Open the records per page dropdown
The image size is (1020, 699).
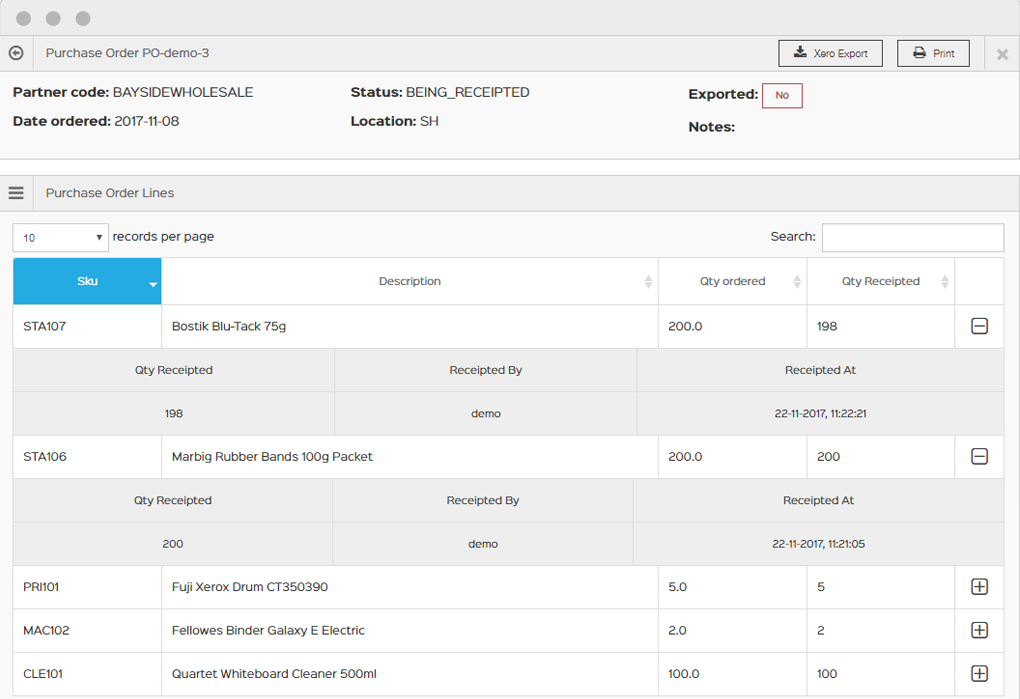point(60,237)
